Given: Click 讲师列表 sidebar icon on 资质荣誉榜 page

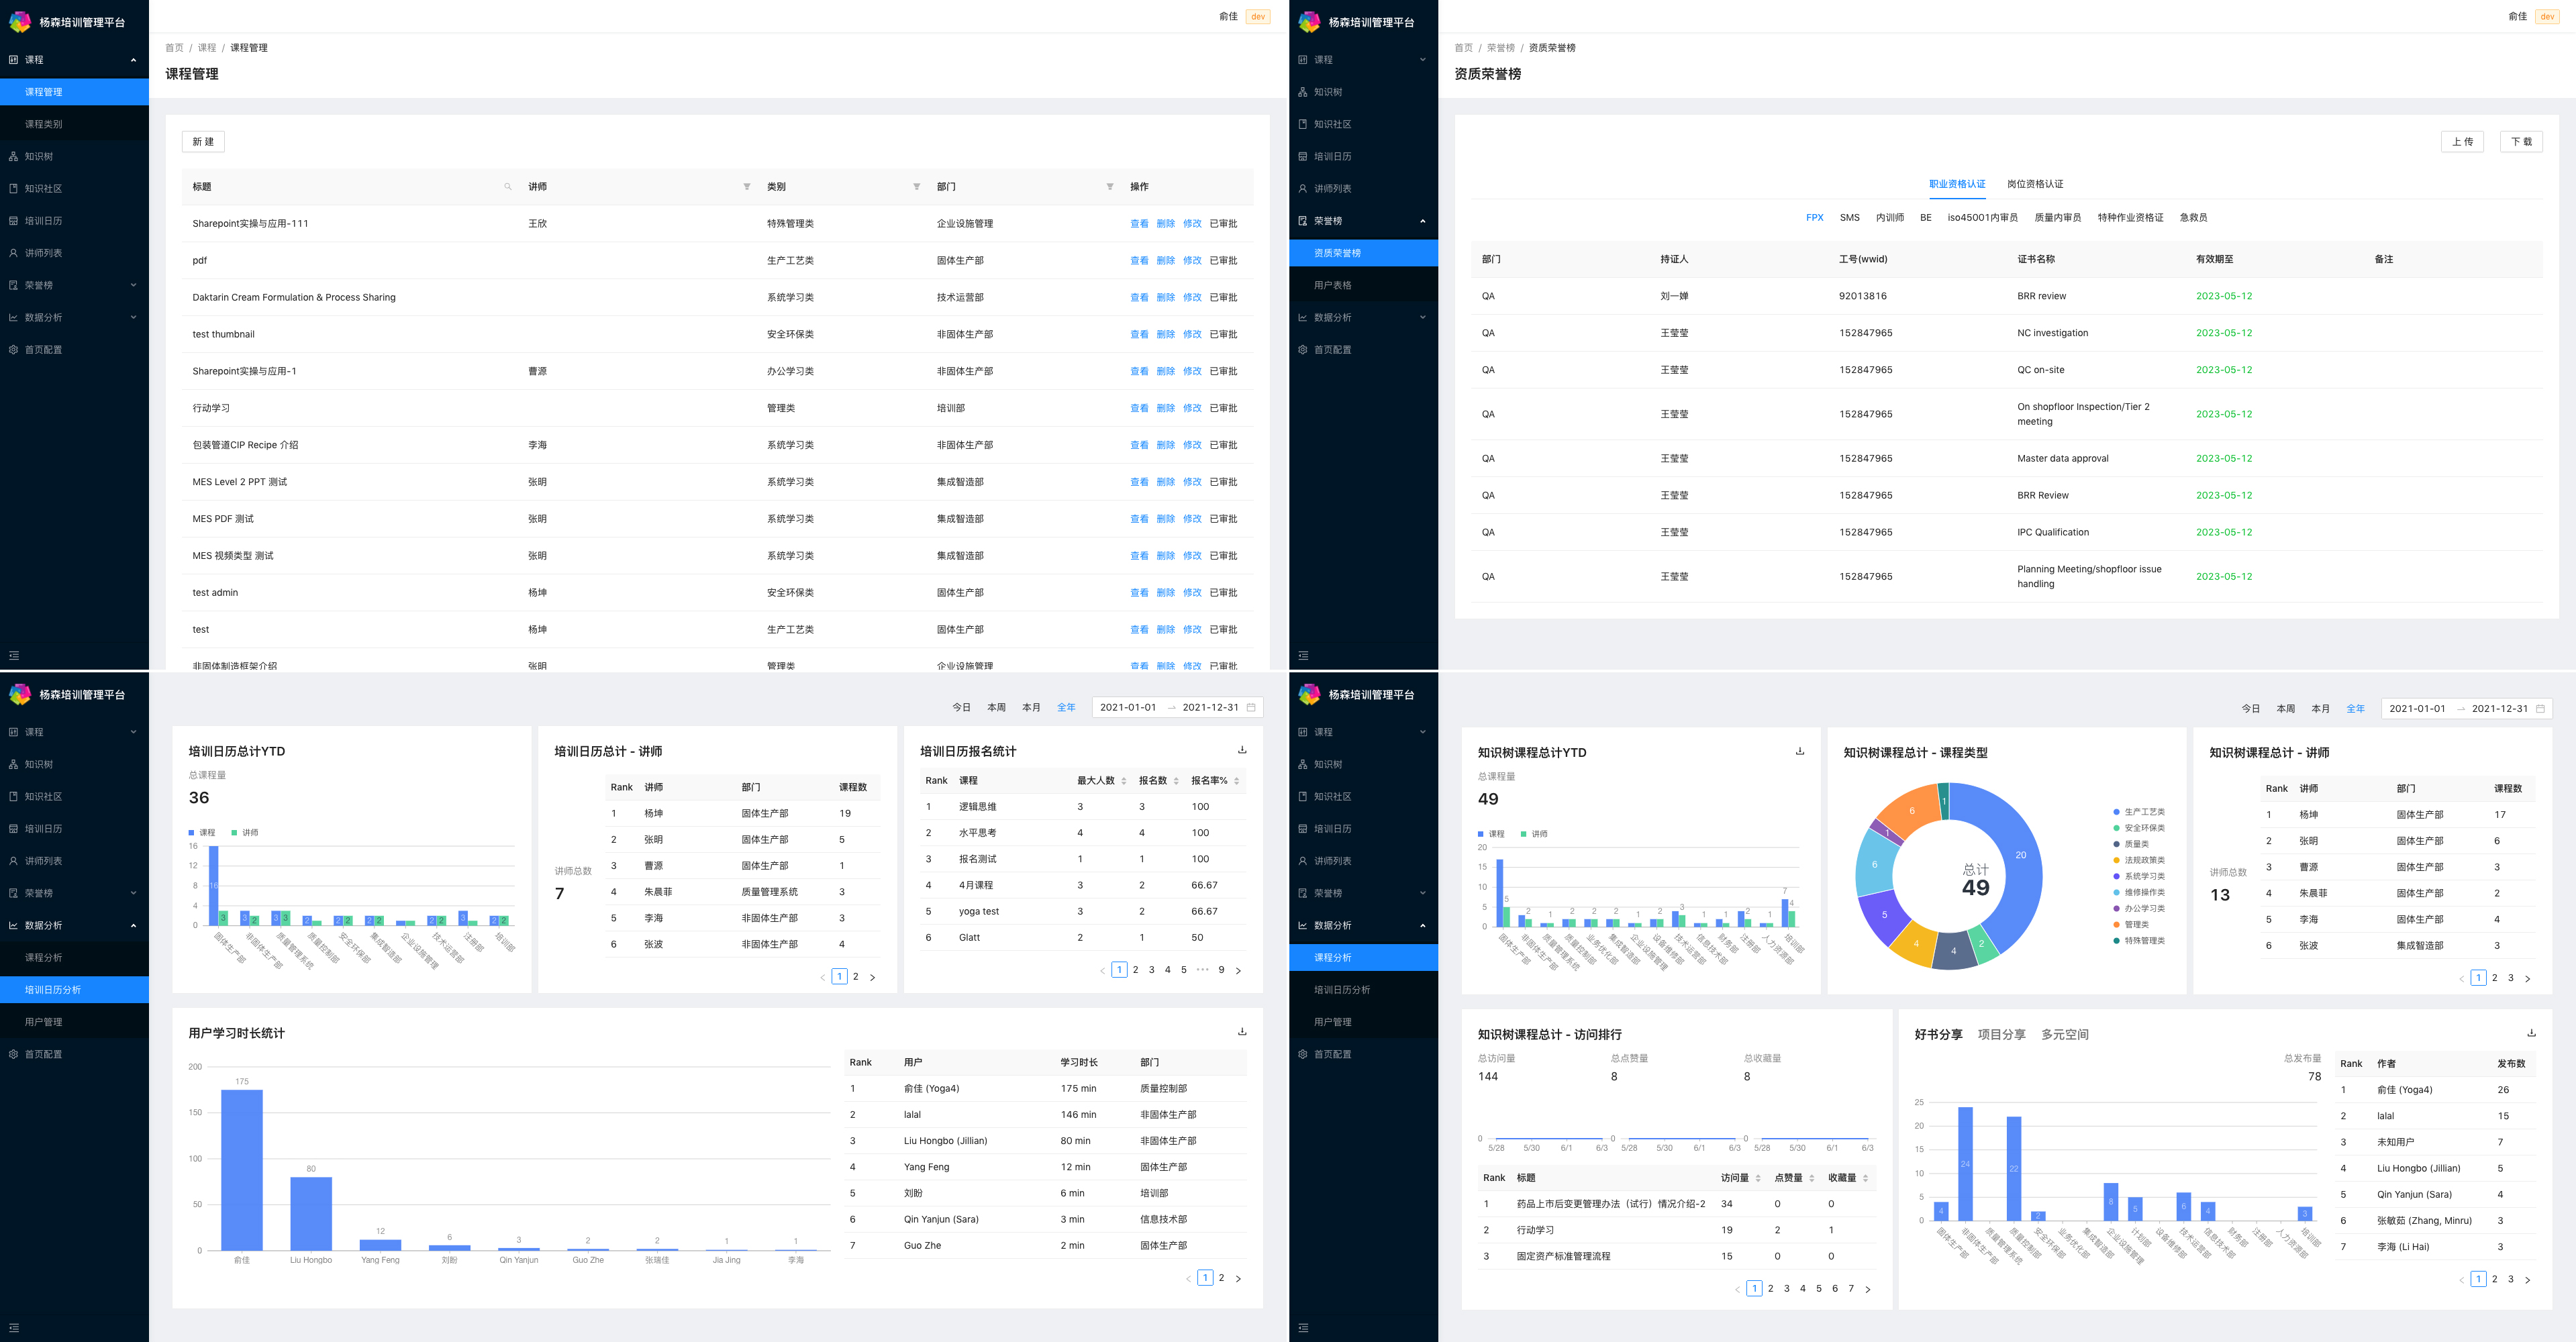Looking at the screenshot, I should [x=1303, y=189].
